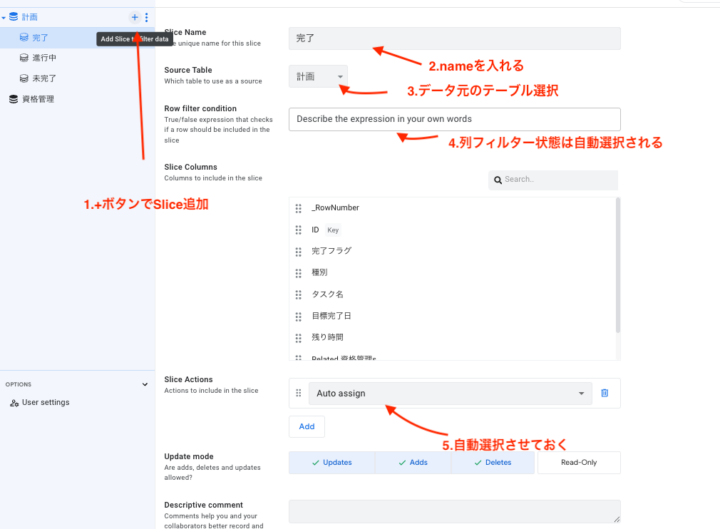
Task: Select the Read-Only update mode
Action: [578, 463]
